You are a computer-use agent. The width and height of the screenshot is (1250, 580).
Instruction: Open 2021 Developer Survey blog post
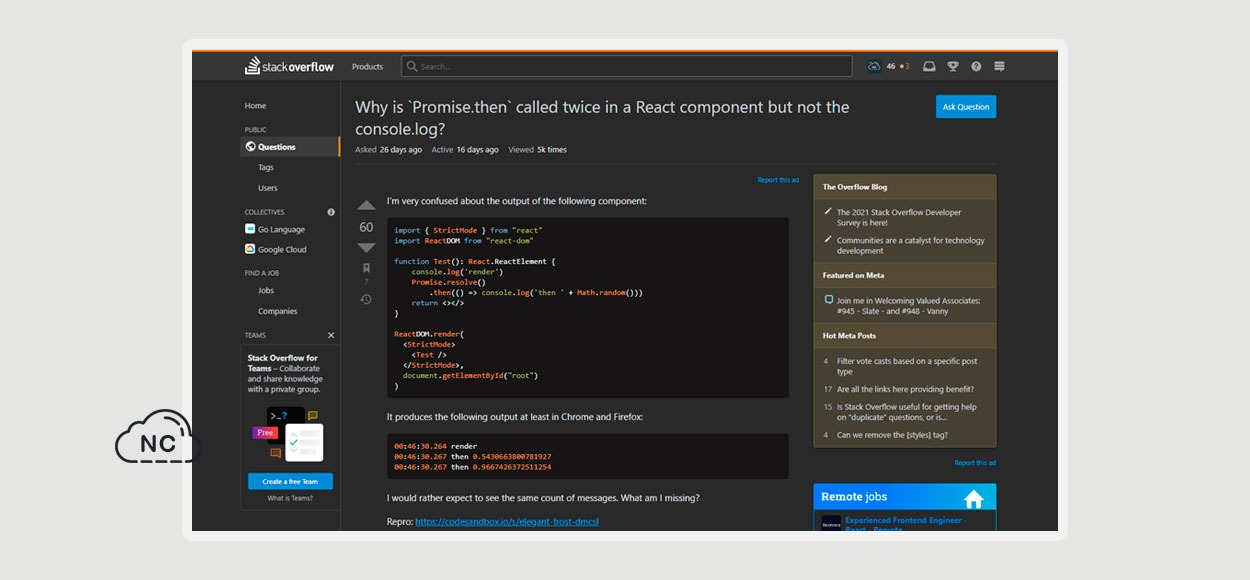(899, 218)
